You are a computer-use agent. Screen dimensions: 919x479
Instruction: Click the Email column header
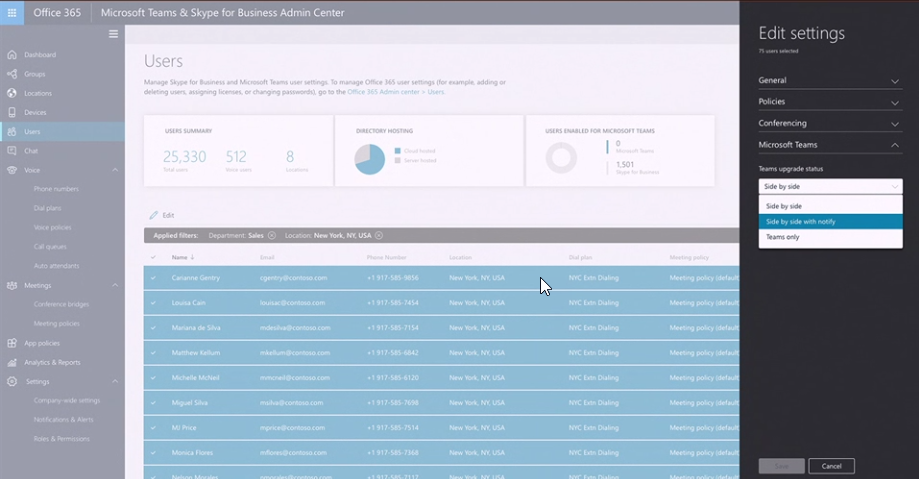[267, 257]
